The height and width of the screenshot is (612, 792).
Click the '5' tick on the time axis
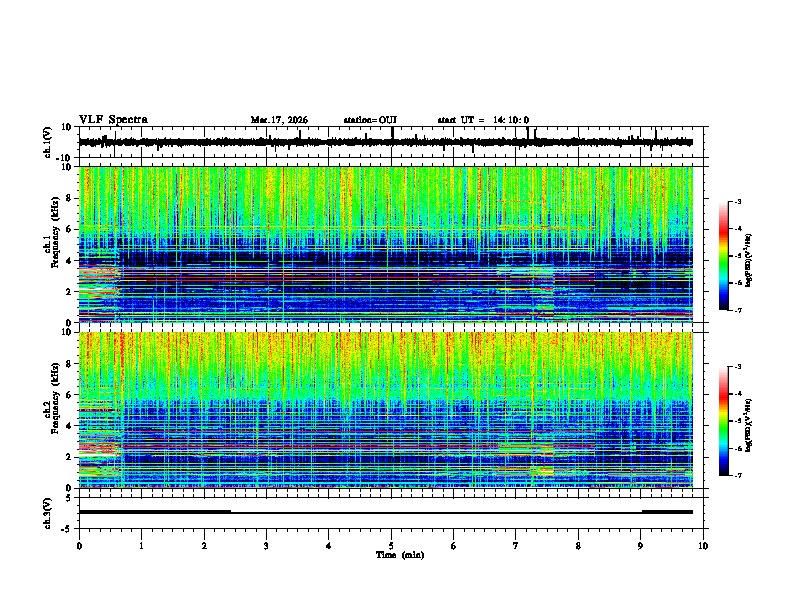[x=391, y=546]
